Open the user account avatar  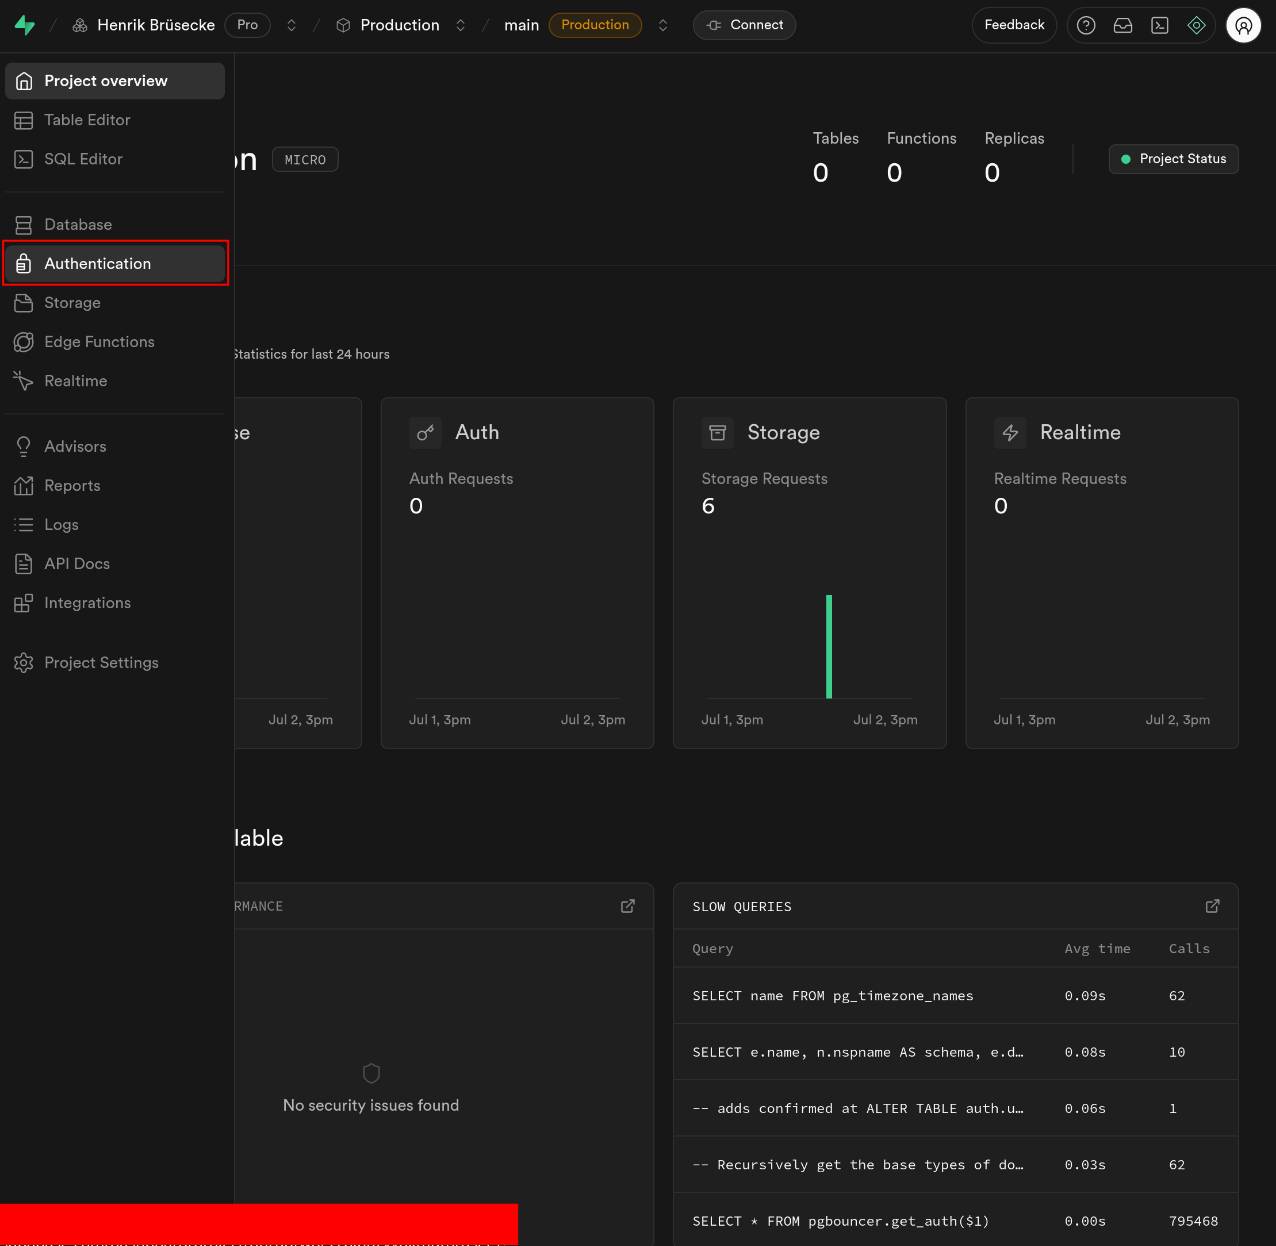(1243, 26)
